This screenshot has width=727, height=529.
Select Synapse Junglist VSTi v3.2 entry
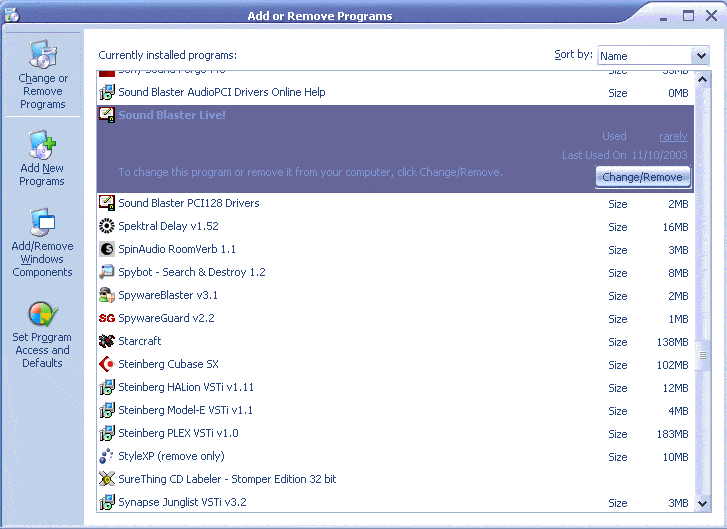coord(395,502)
